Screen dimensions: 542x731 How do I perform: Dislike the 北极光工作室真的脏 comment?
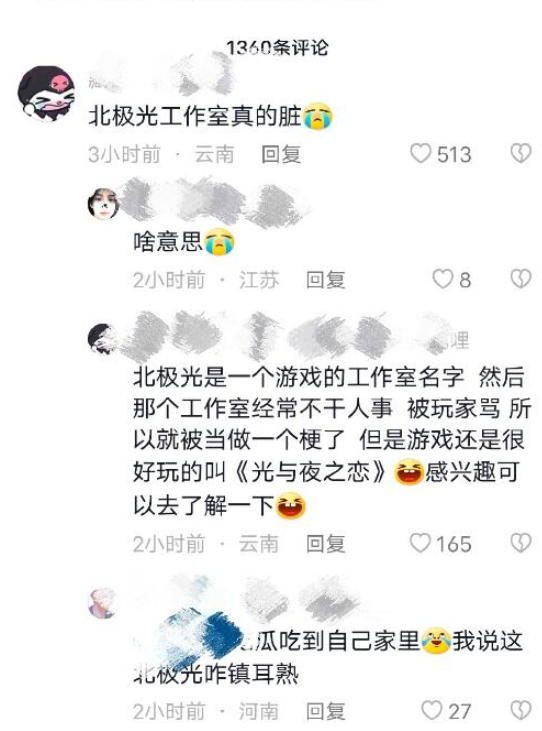click(521, 153)
